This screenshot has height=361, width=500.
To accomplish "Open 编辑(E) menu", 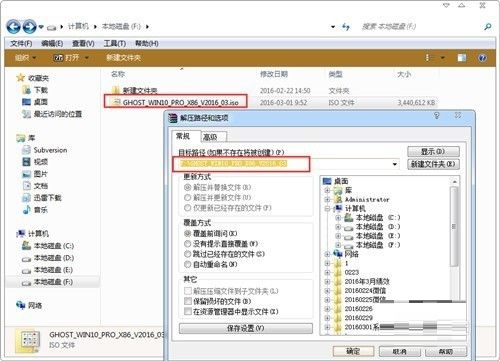I will 52,44.
